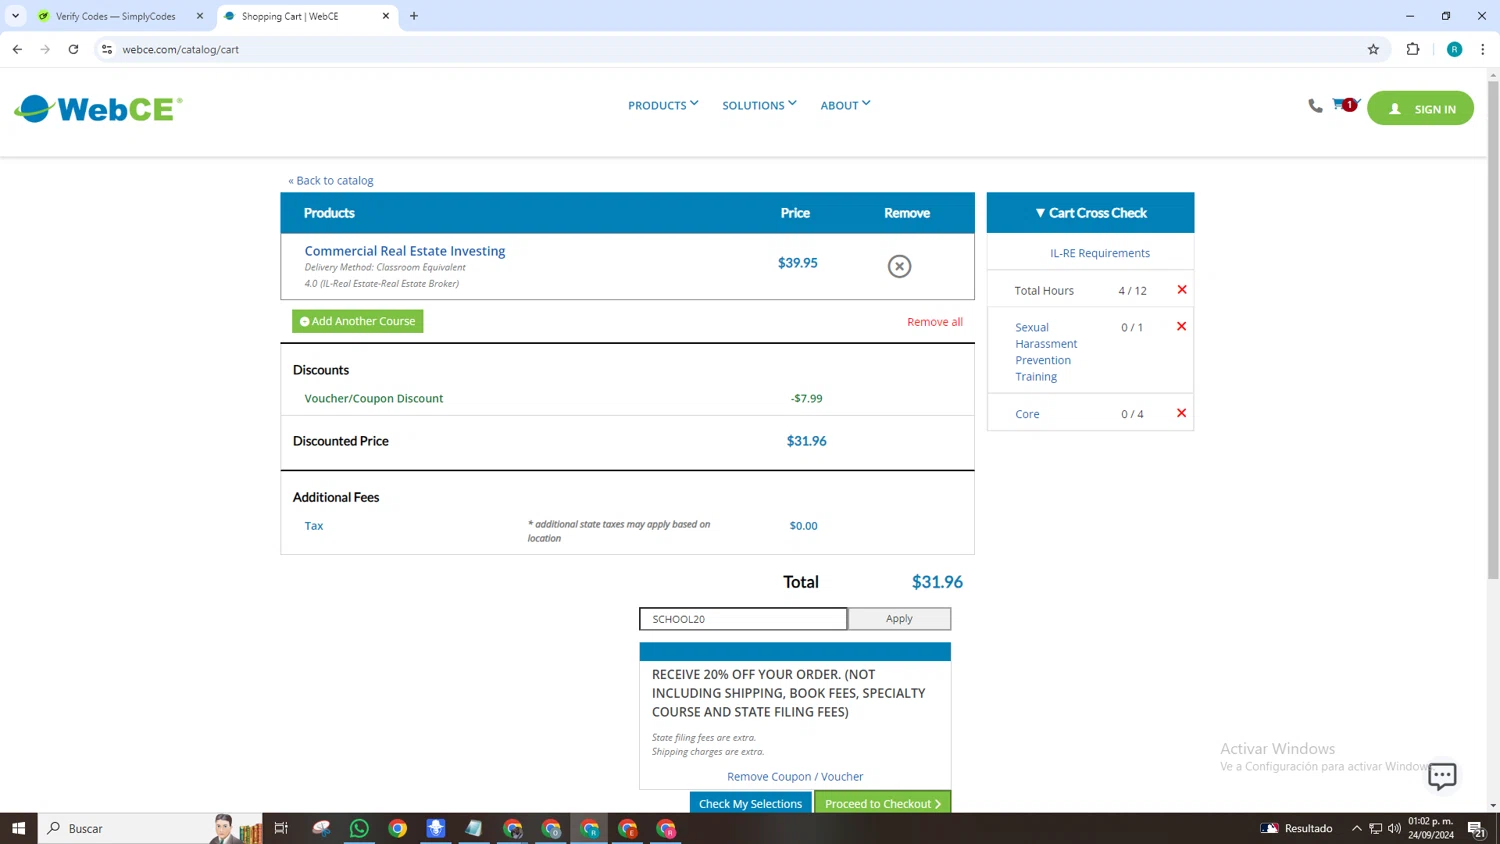Click the taskbar clock and date
The image size is (1500, 844).
pyautogui.click(x=1431, y=828)
